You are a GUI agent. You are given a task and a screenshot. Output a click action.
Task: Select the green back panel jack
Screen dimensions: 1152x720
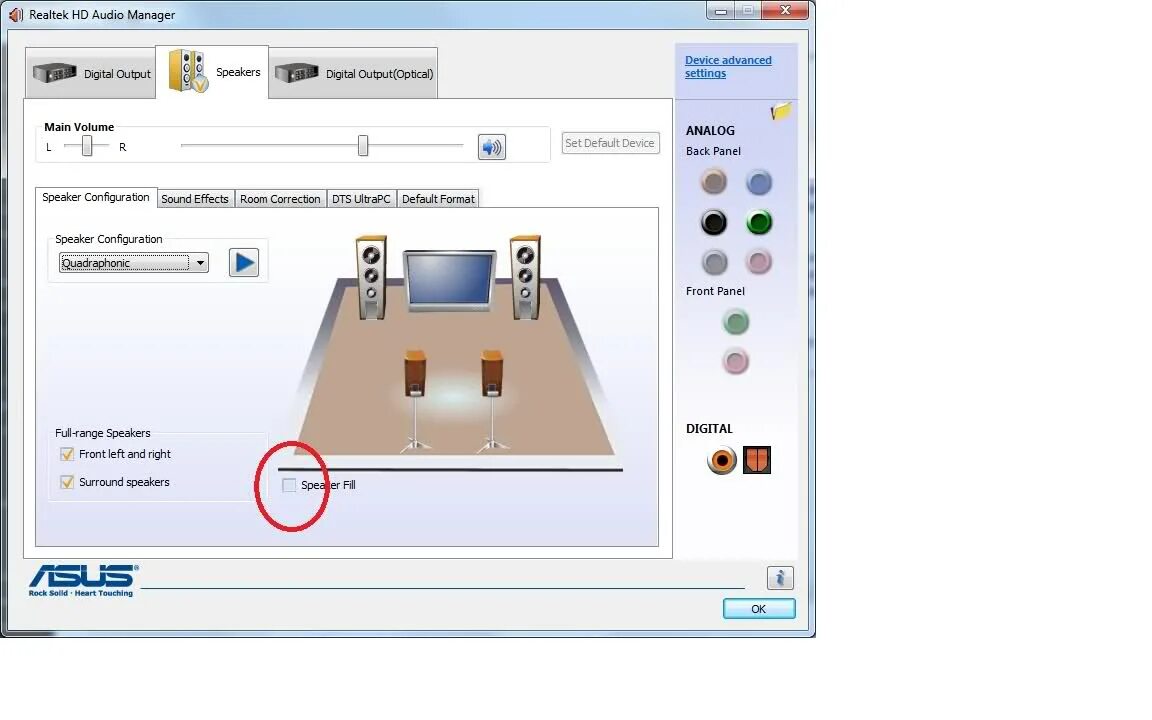click(x=759, y=222)
